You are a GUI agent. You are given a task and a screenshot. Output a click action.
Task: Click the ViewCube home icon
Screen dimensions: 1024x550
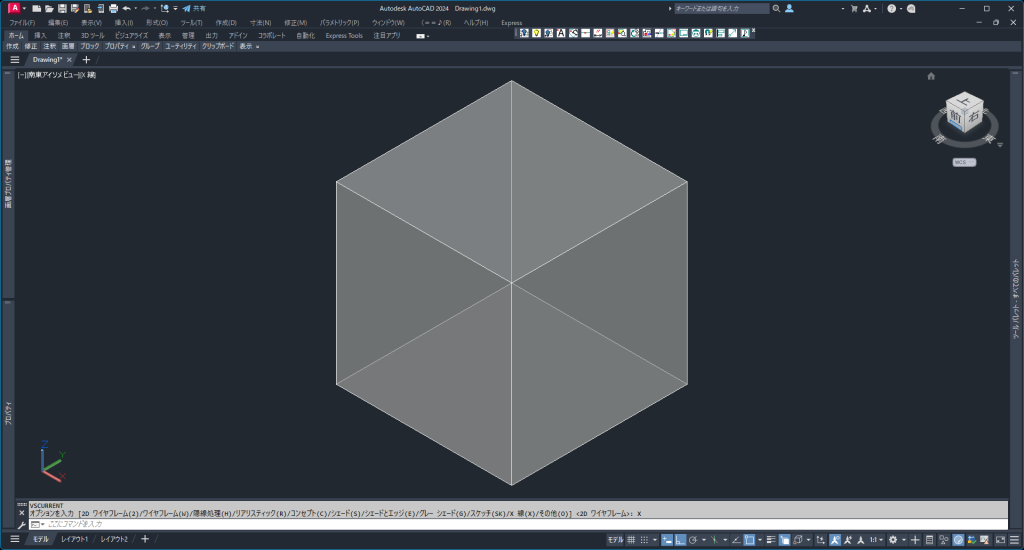click(931, 76)
